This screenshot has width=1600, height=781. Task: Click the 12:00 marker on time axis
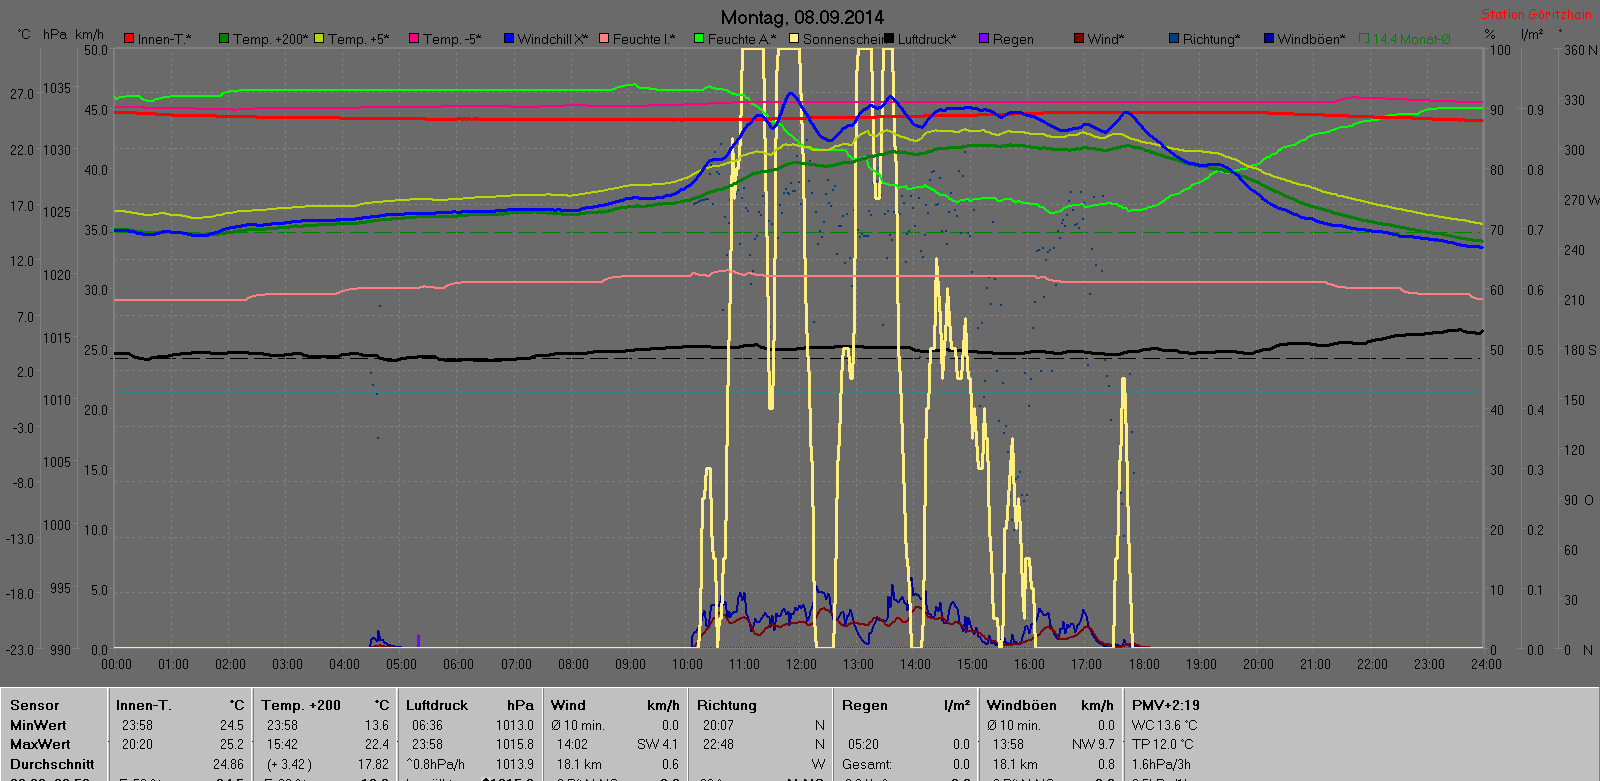(x=801, y=664)
